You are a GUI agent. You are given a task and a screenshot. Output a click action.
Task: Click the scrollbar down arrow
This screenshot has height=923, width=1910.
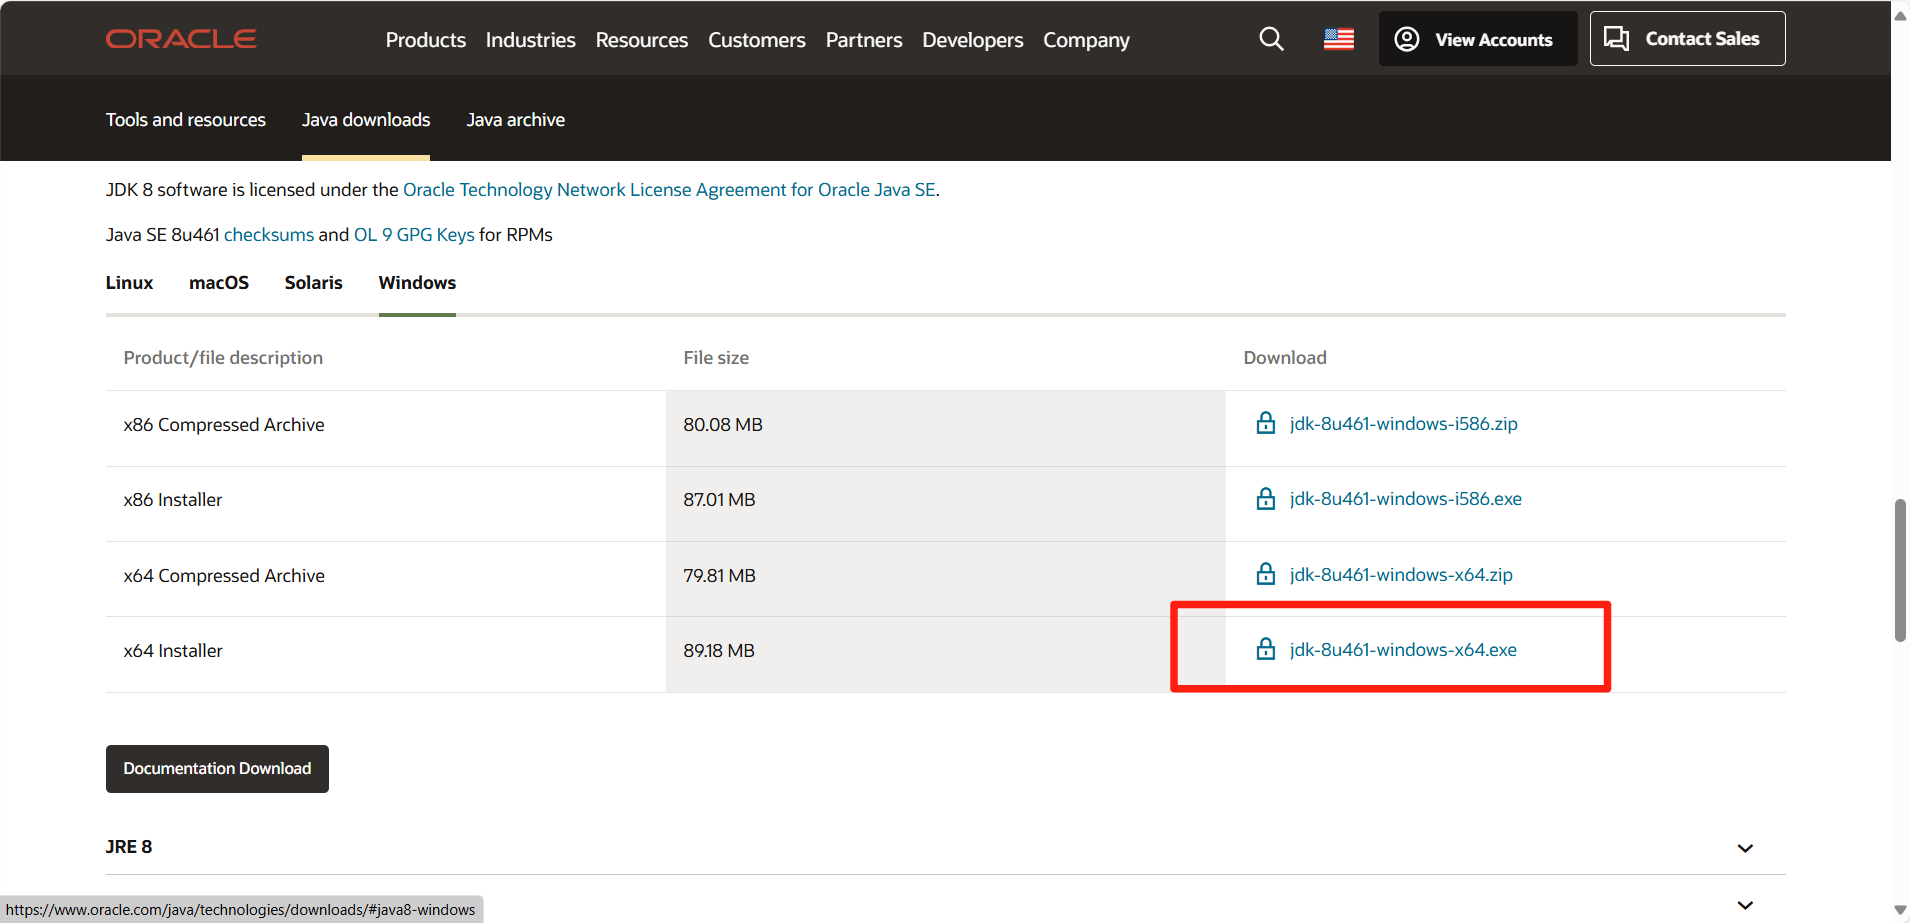pyautogui.click(x=1900, y=910)
